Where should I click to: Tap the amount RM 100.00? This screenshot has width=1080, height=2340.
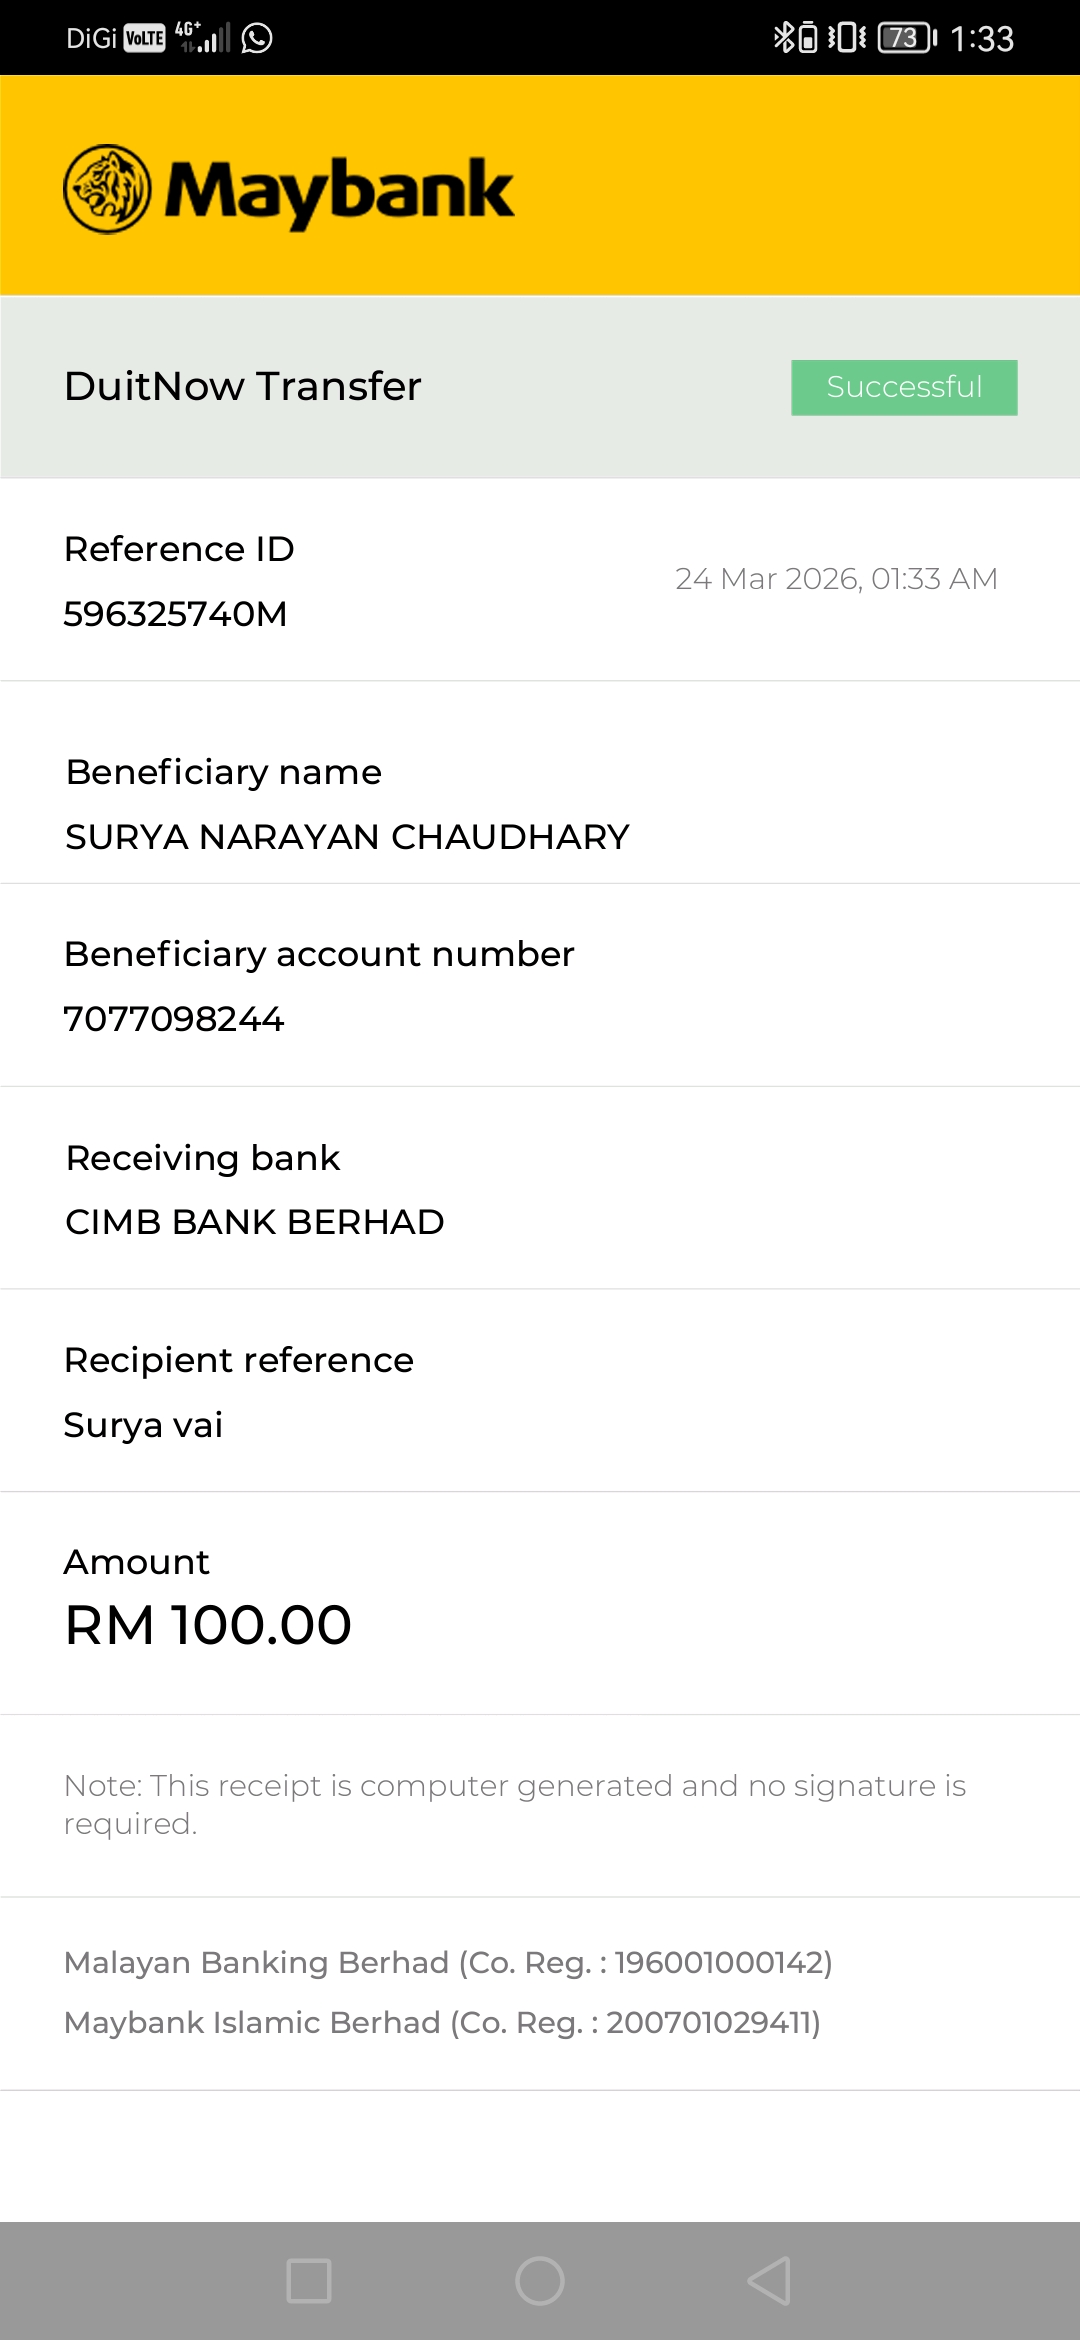point(208,1625)
